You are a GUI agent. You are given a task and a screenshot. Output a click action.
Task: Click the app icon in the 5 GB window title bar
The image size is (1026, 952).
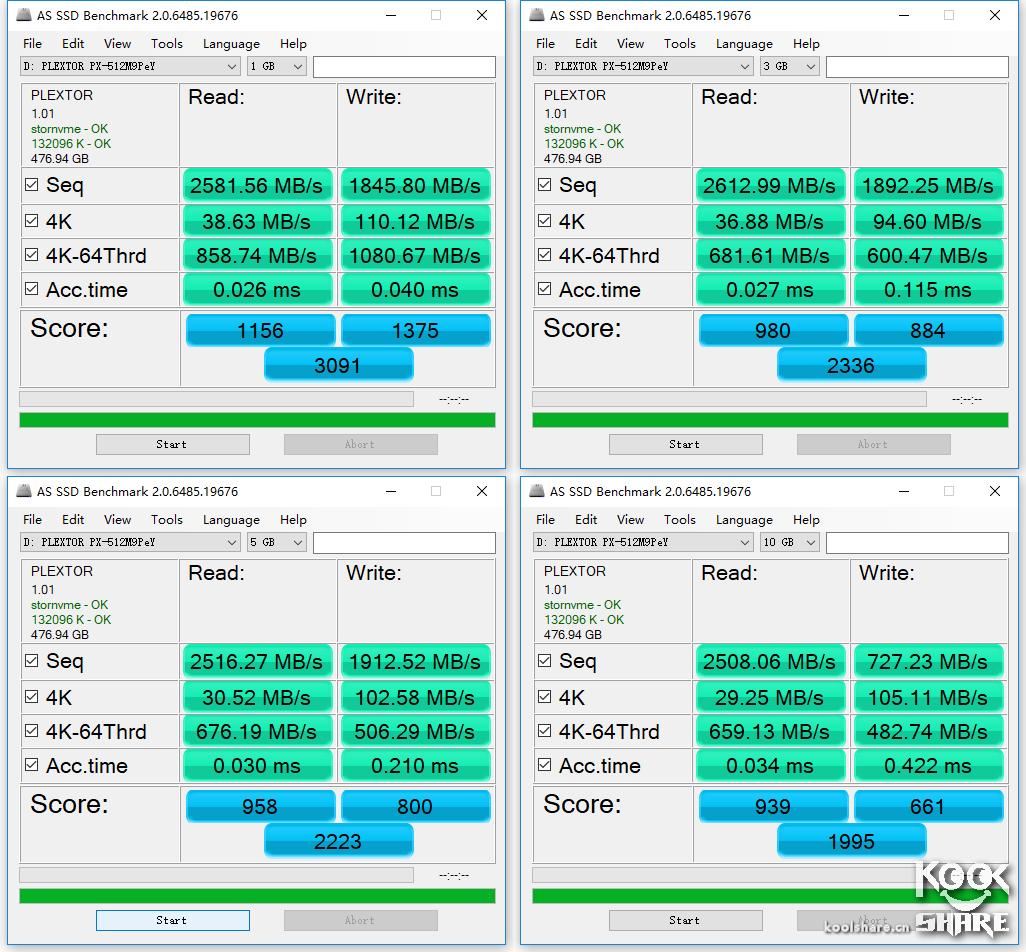[x=24, y=492]
